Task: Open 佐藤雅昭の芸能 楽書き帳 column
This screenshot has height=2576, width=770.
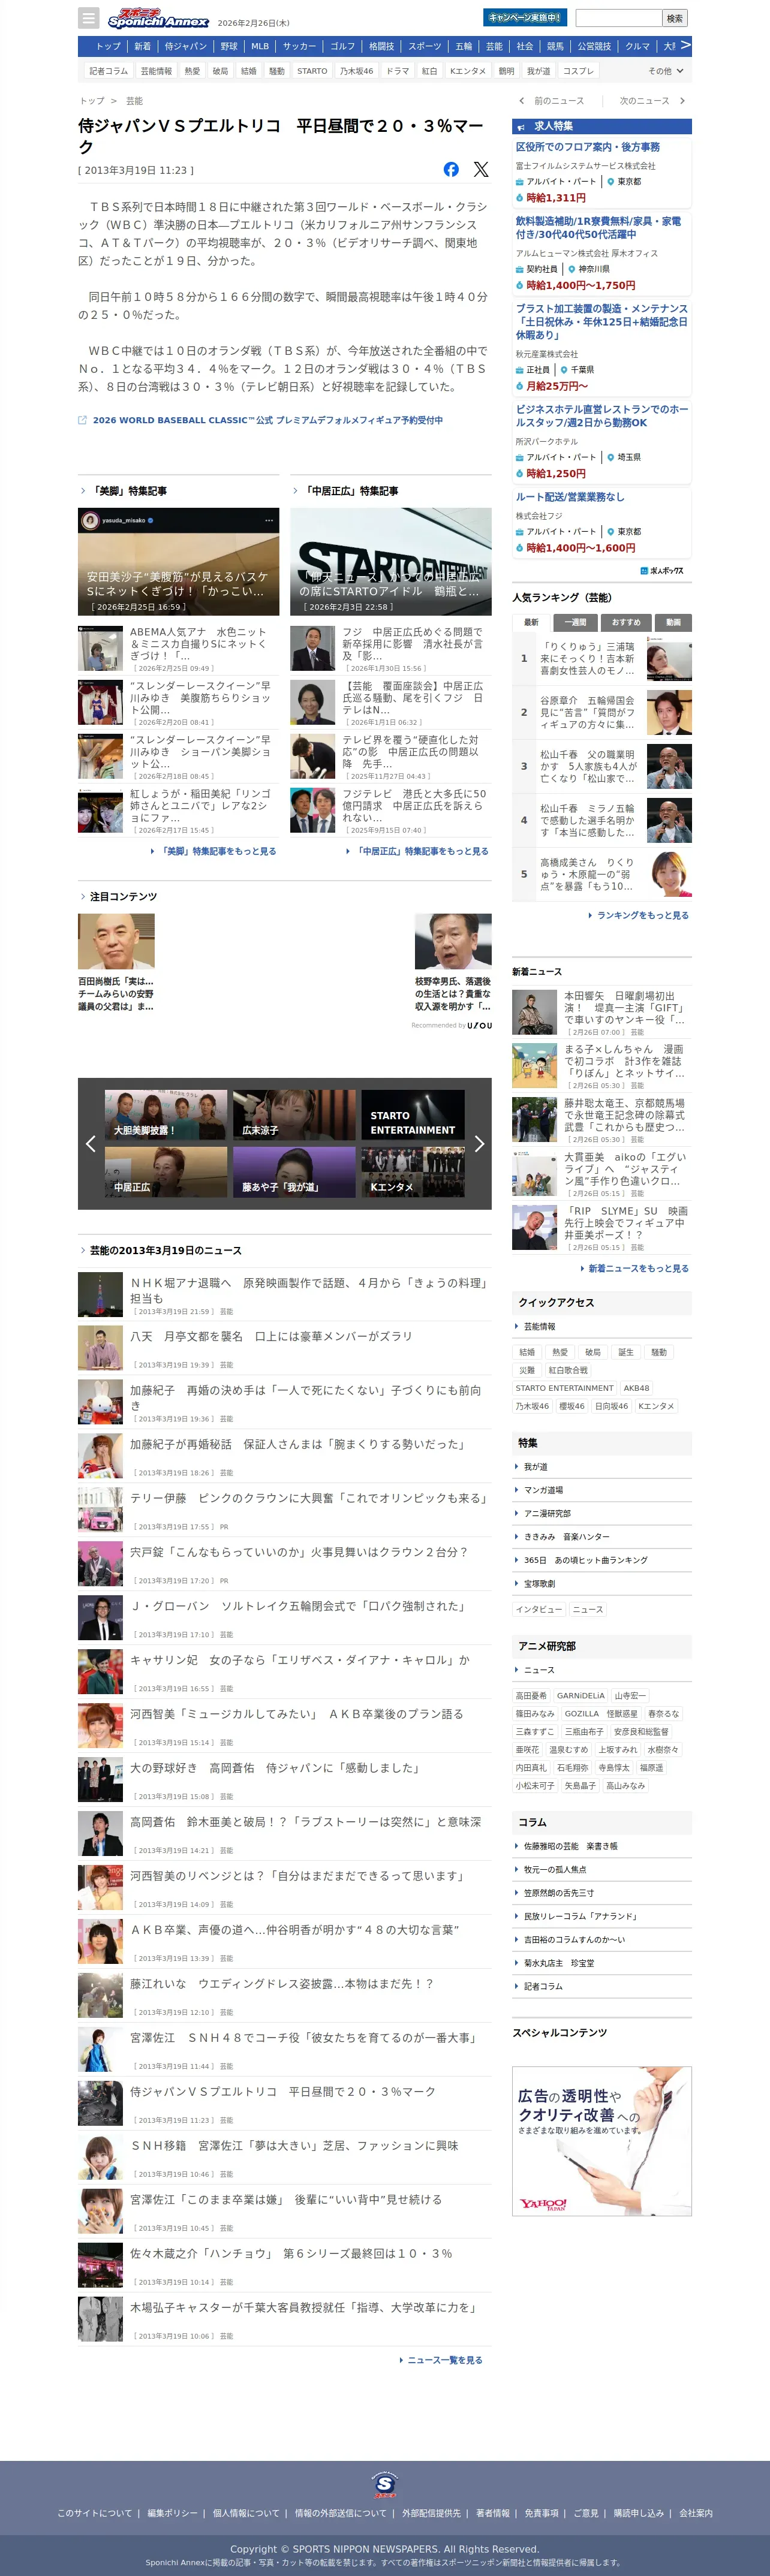Action: (x=570, y=1846)
